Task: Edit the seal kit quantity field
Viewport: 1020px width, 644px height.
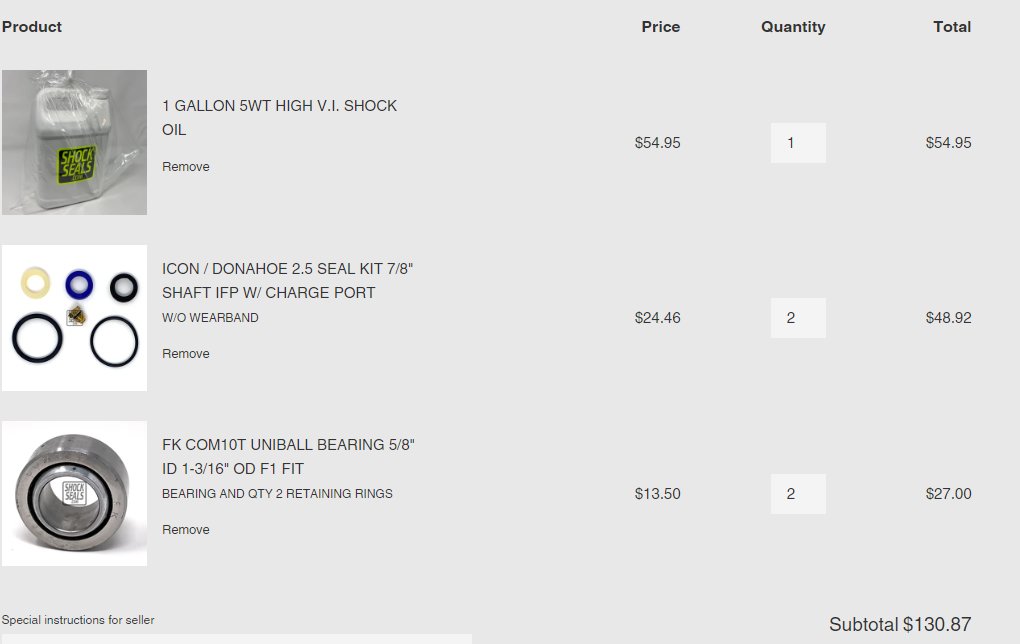Action: click(798, 318)
